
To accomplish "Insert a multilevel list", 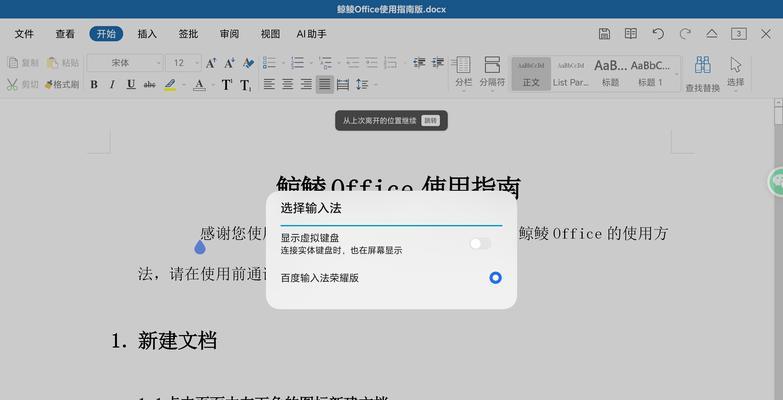I will (325, 62).
